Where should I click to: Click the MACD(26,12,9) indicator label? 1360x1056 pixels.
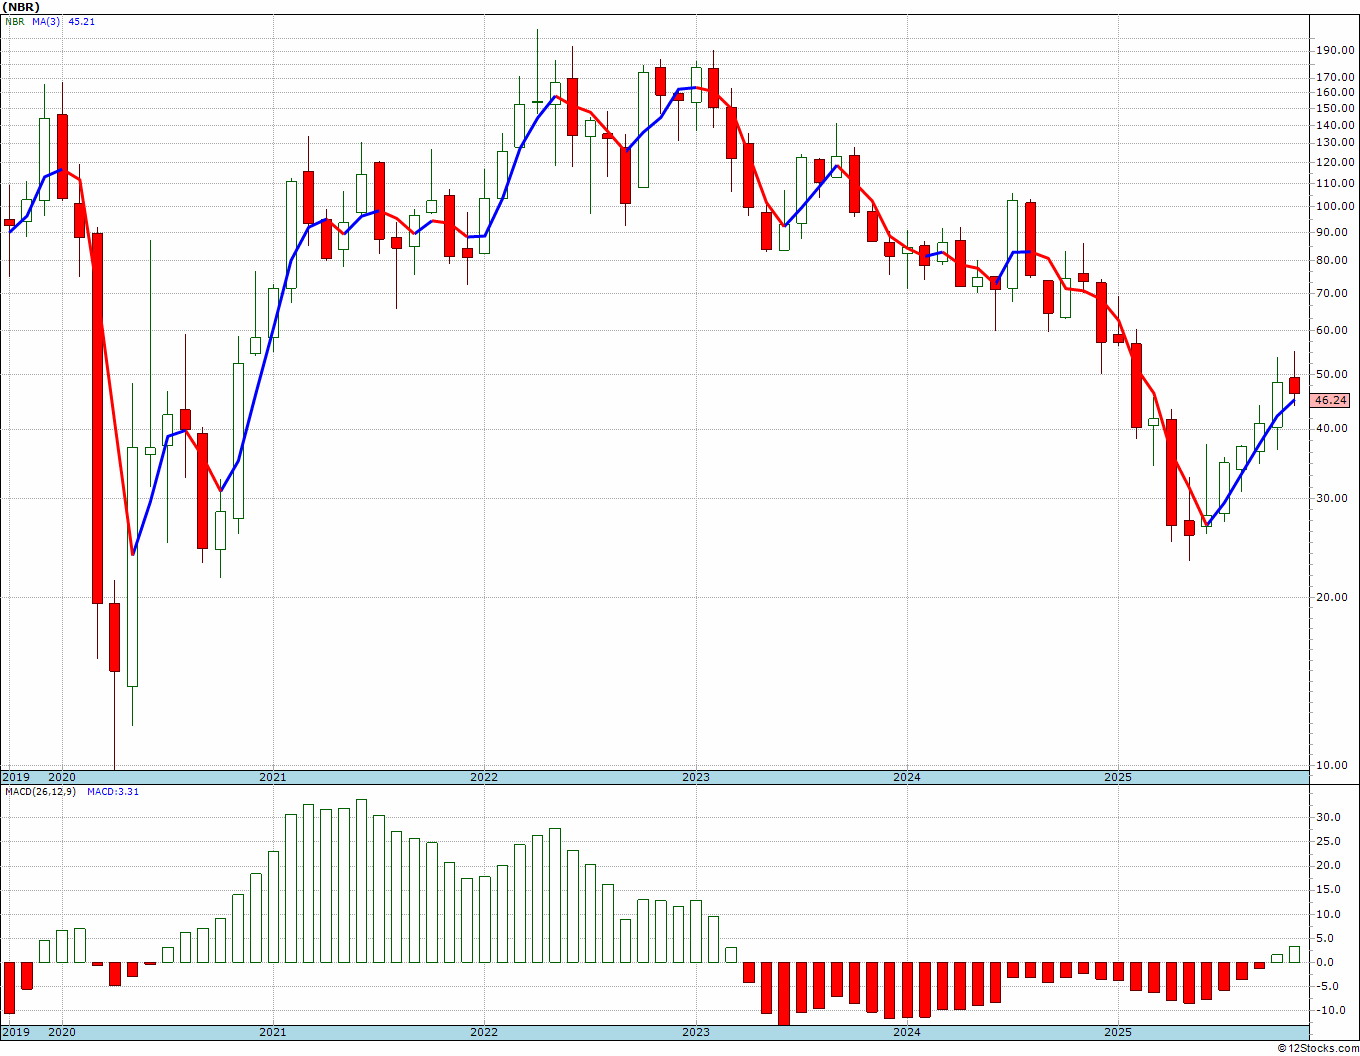pos(39,791)
